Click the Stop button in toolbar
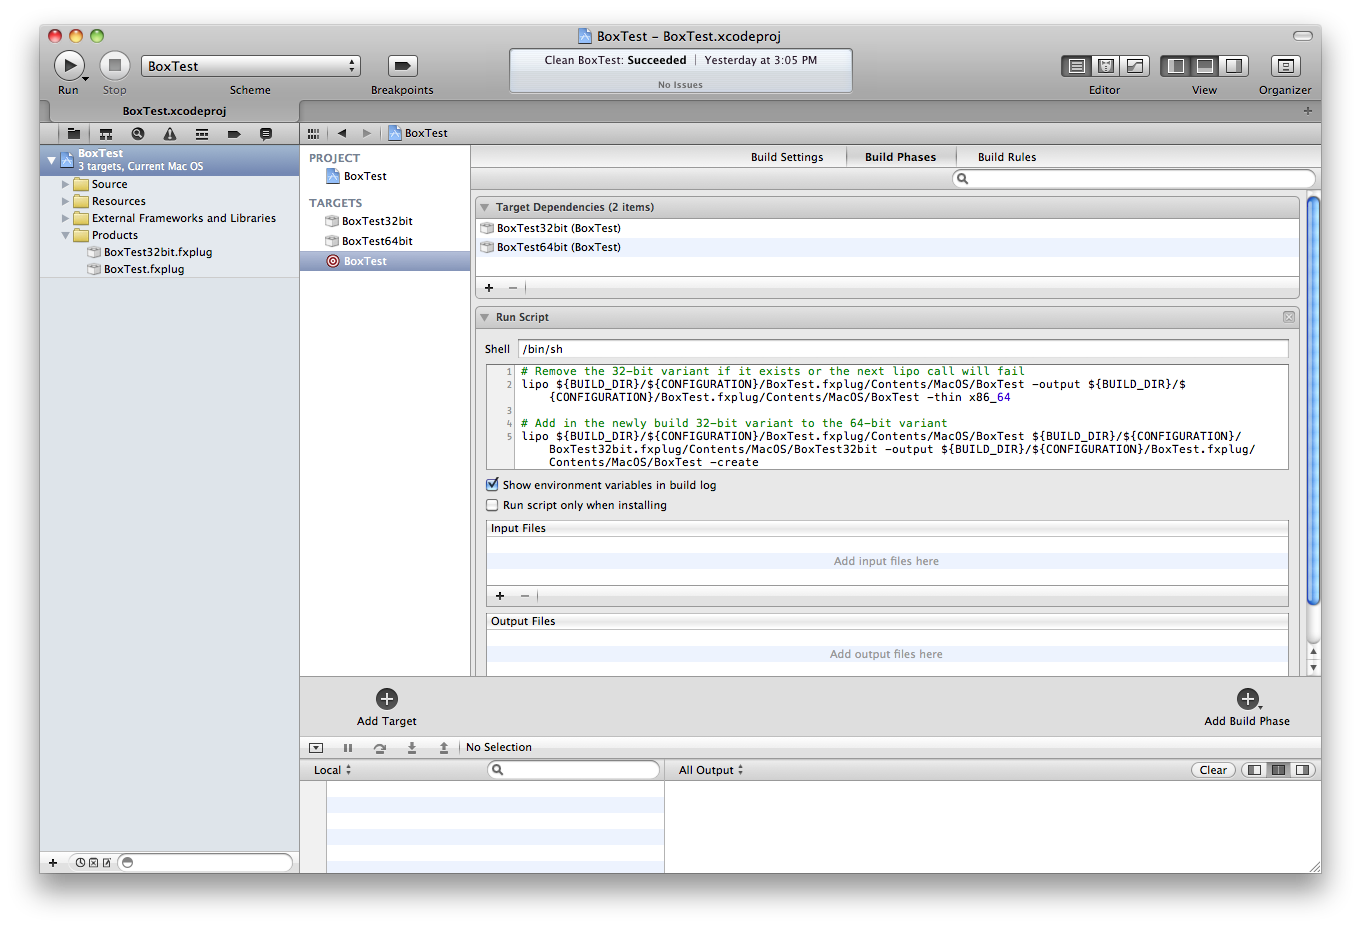1361x928 pixels. [115, 66]
